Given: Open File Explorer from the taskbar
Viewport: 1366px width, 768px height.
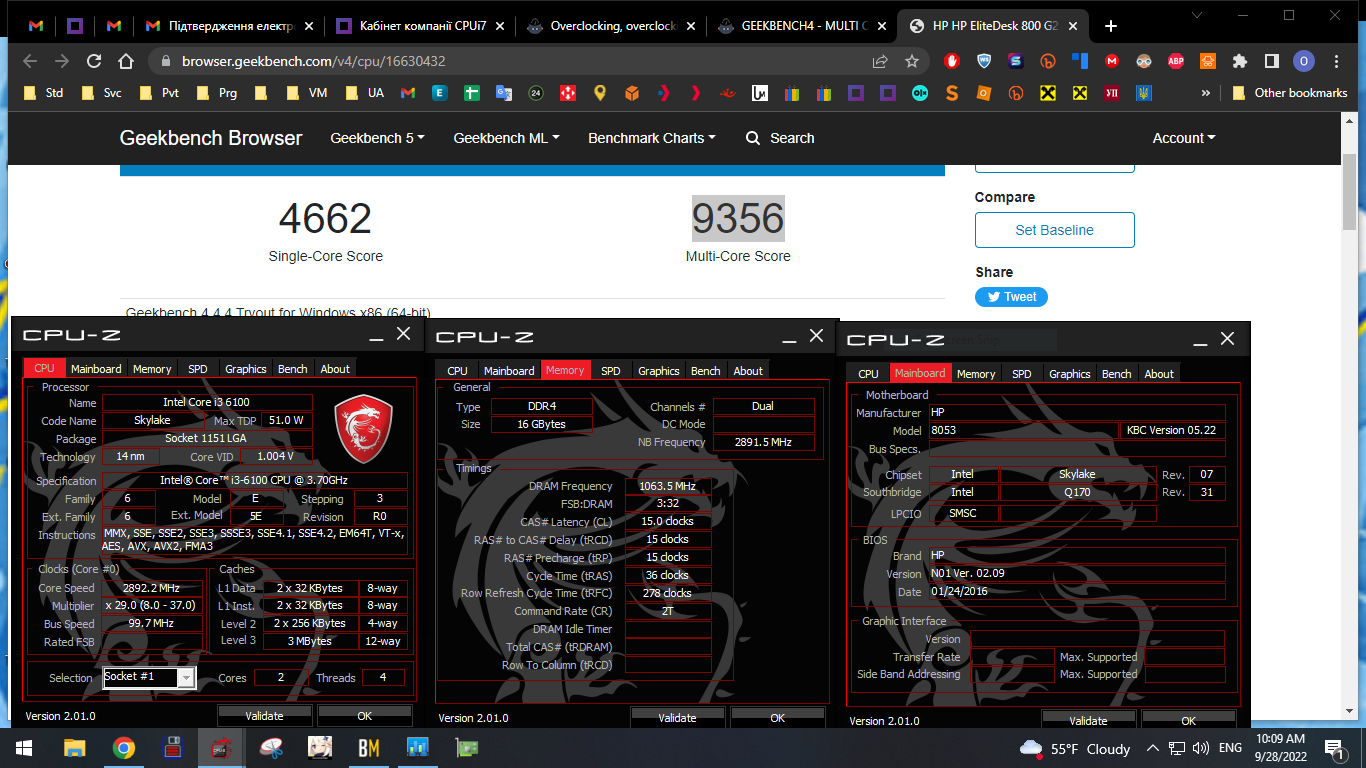Looking at the screenshot, I should coord(75,747).
